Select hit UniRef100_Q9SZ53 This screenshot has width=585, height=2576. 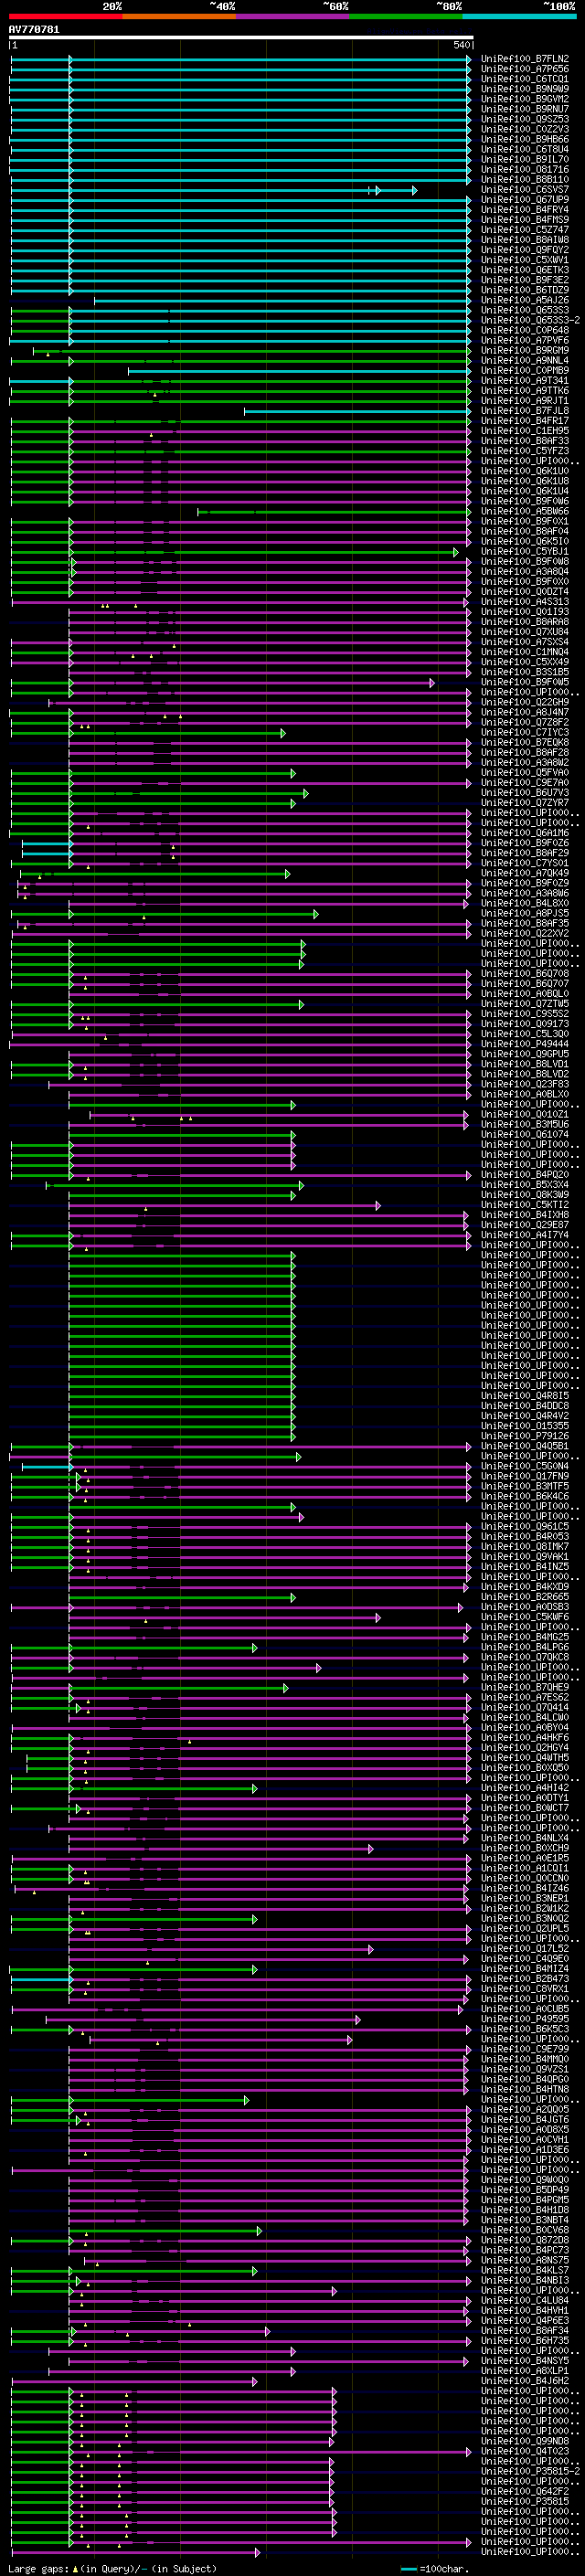point(524,119)
